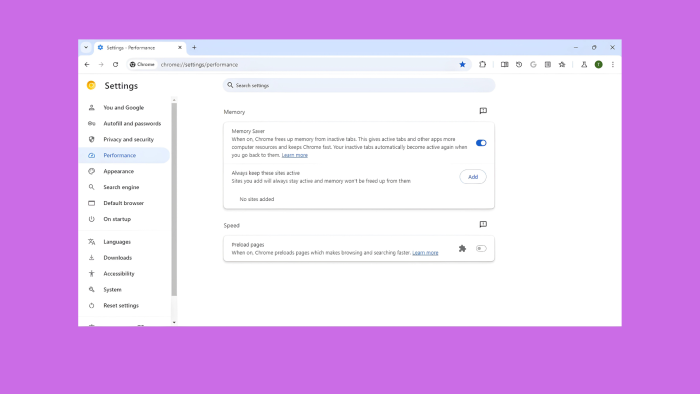Open Autofill and passwords settings
The image size is (700, 394).
click(124, 124)
